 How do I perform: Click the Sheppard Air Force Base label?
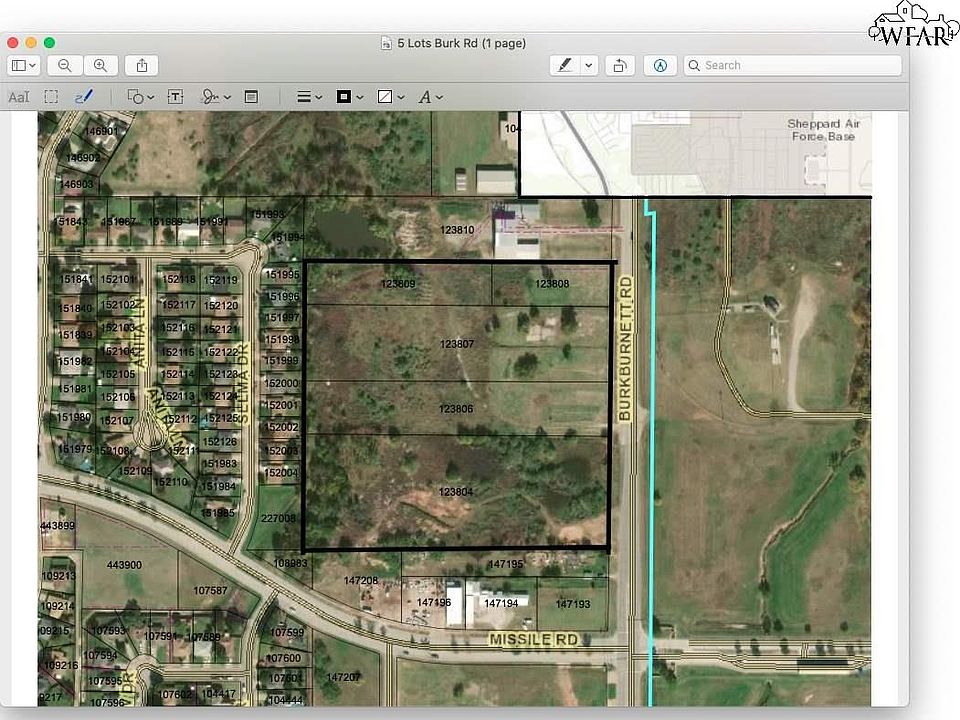[x=823, y=130]
